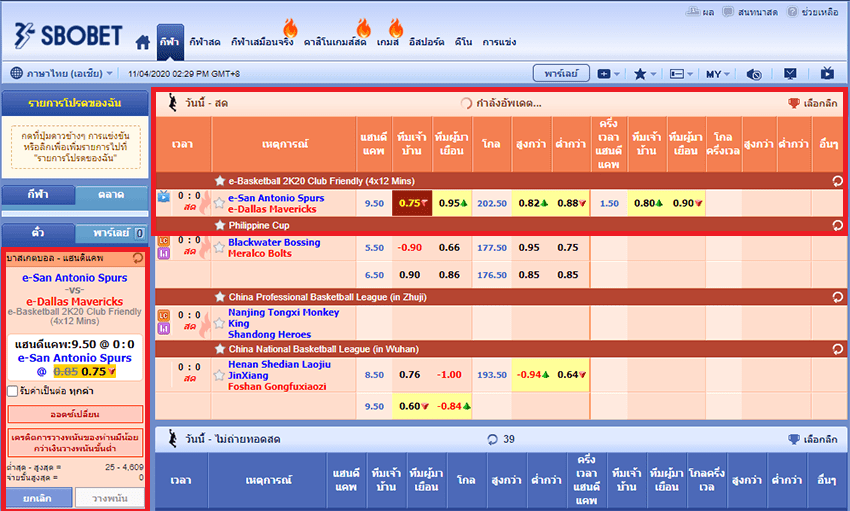Favorite the Henan Shedian Laojiu match star
This screenshot has height=511, width=850.
tap(219, 375)
